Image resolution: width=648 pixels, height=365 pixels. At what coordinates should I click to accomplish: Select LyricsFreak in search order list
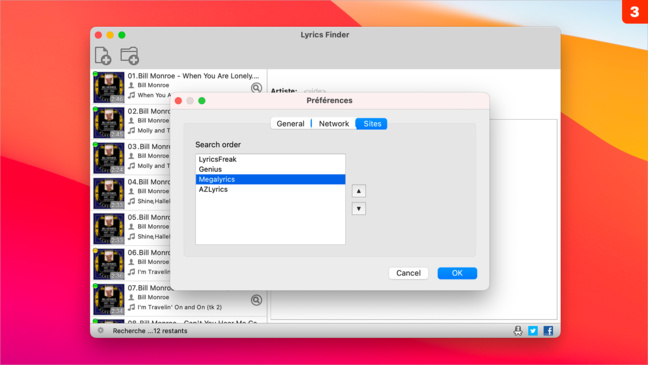pyautogui.click(x=270, y=159)
